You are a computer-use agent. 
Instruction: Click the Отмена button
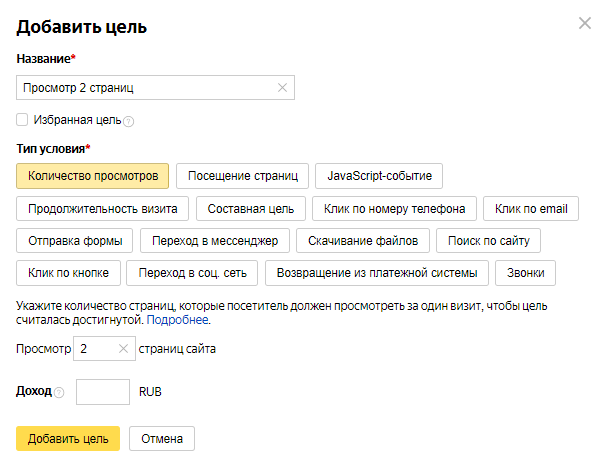[x=162, y=438]
